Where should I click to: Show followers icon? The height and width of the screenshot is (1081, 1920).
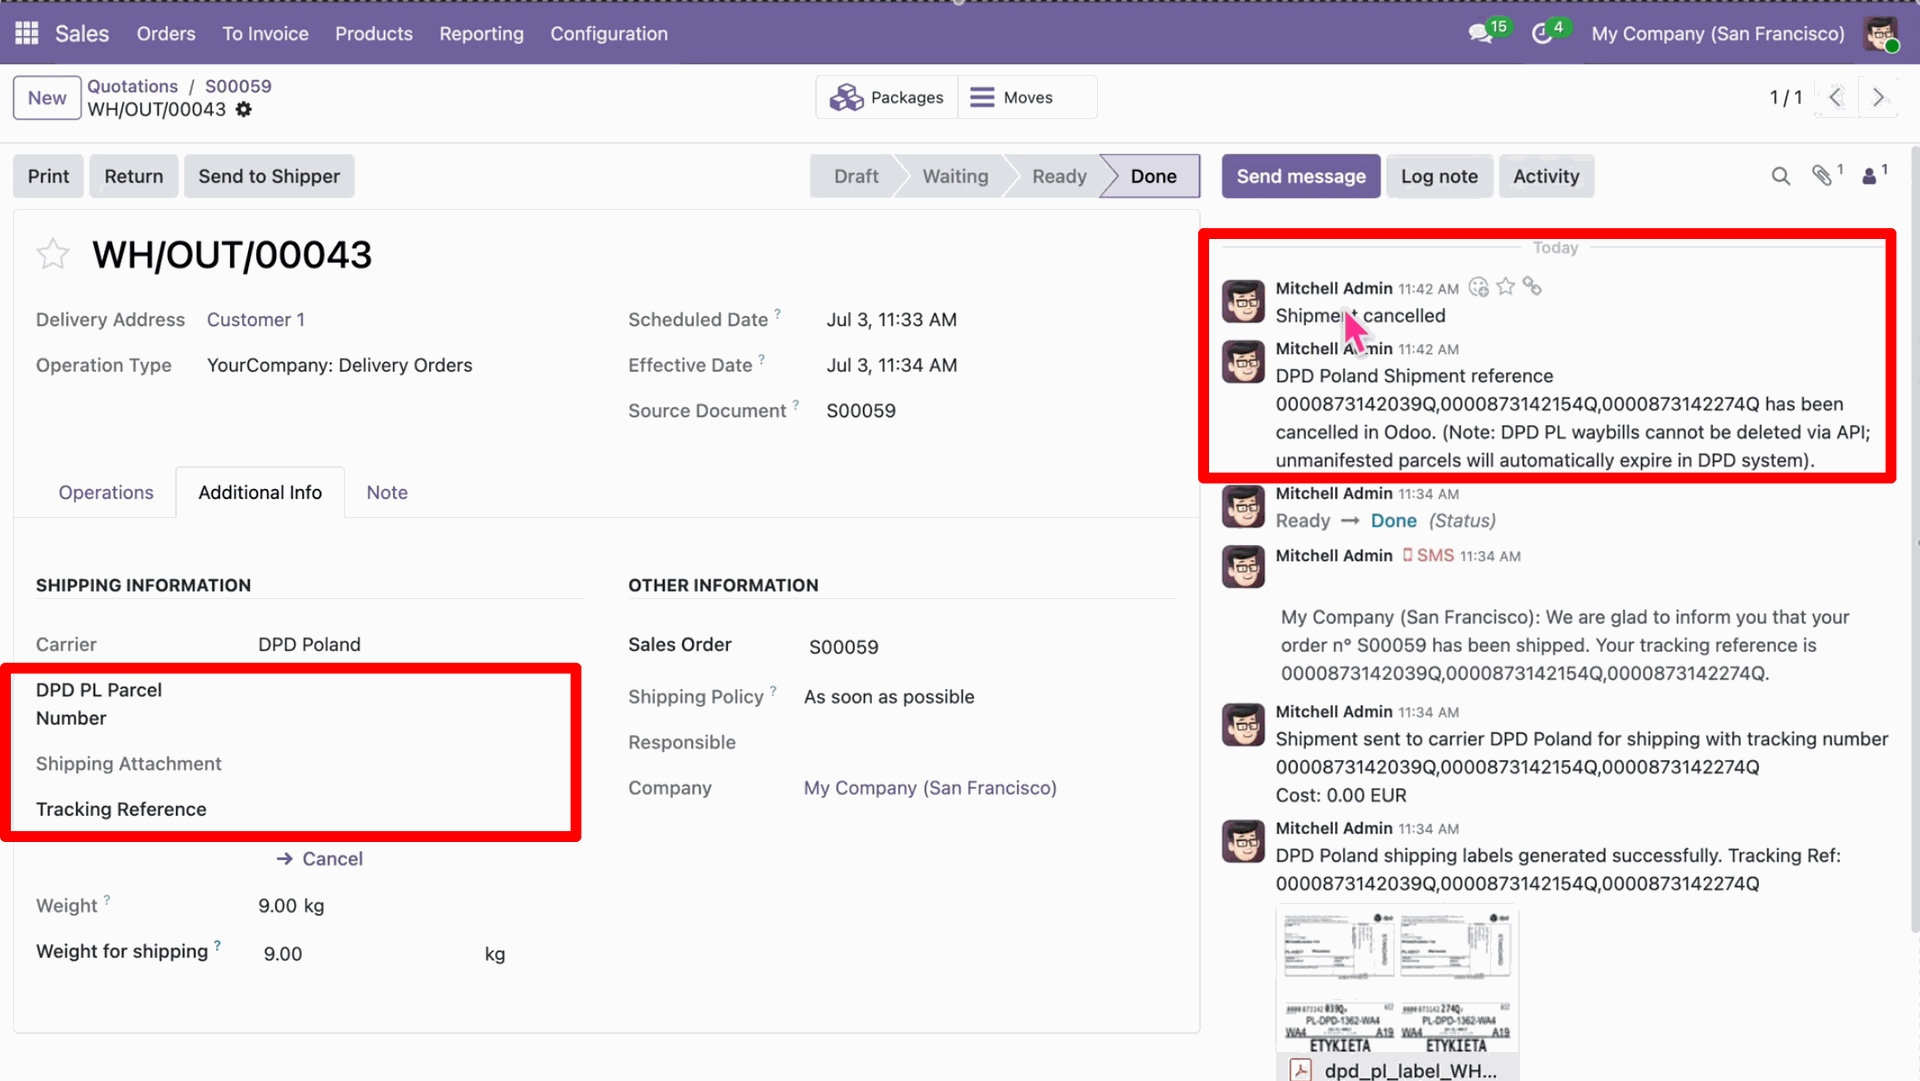pyautogui.click(x=1869, y=176)
